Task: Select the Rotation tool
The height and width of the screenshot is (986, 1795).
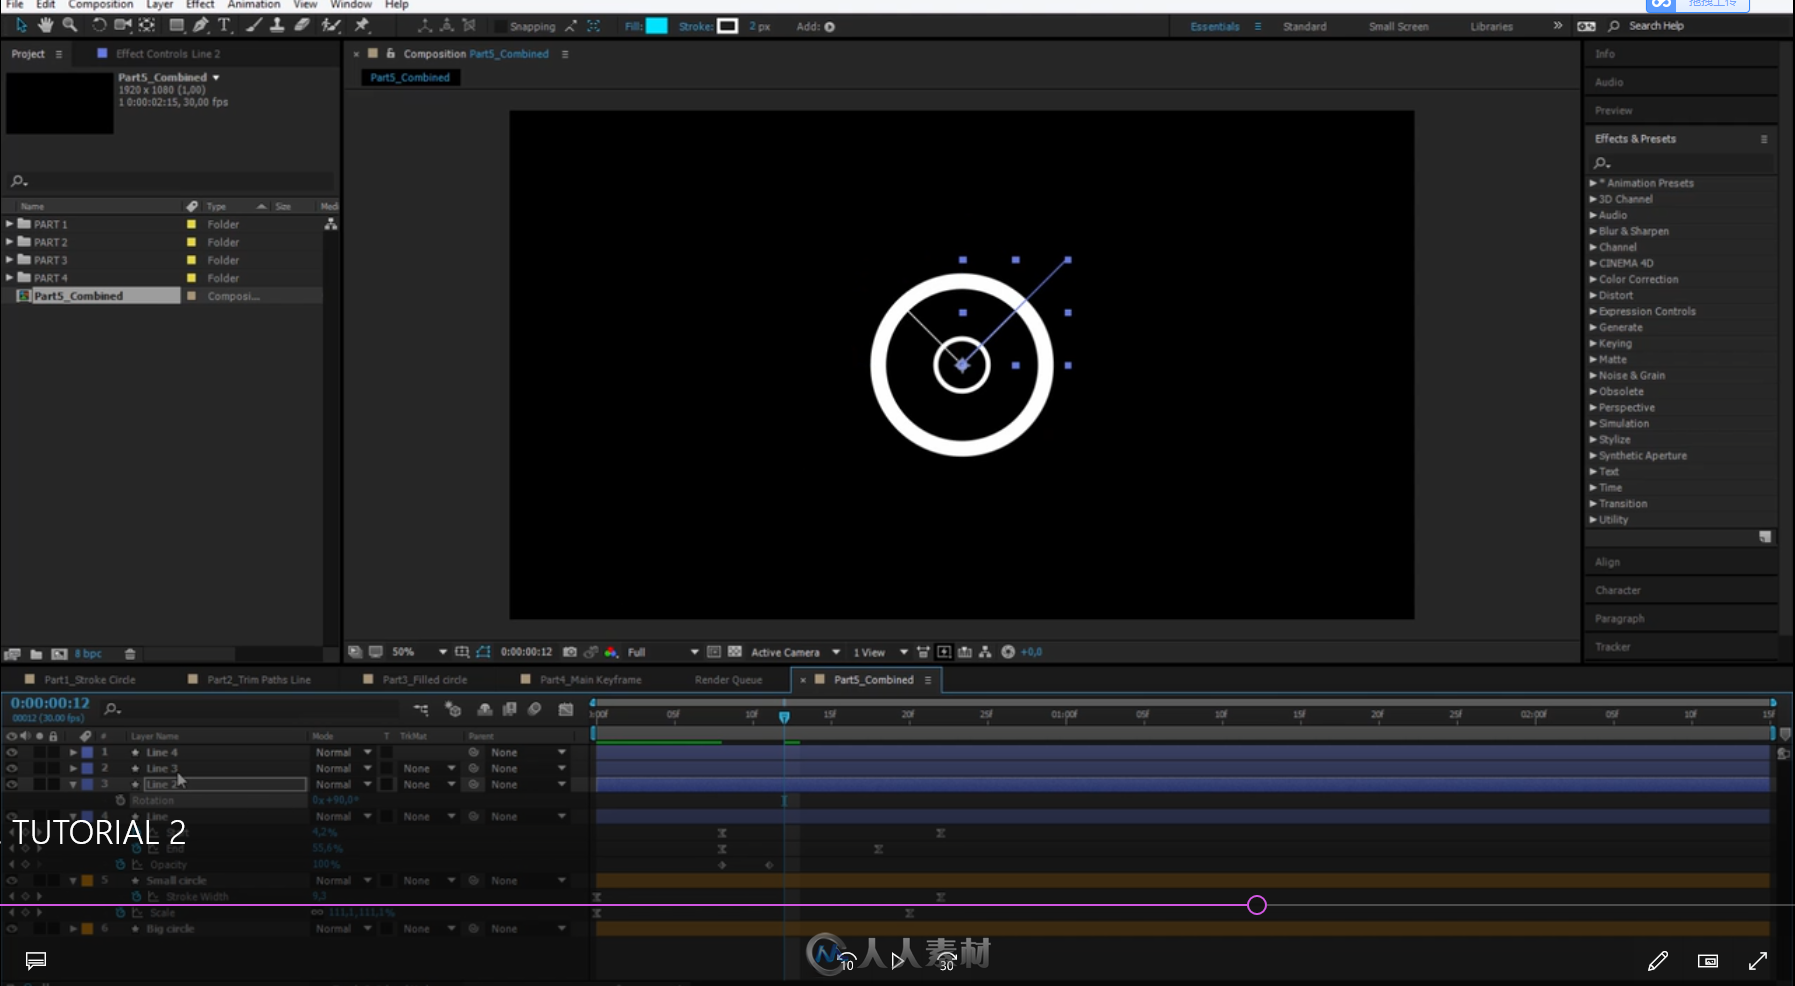Action: (99, 25)
